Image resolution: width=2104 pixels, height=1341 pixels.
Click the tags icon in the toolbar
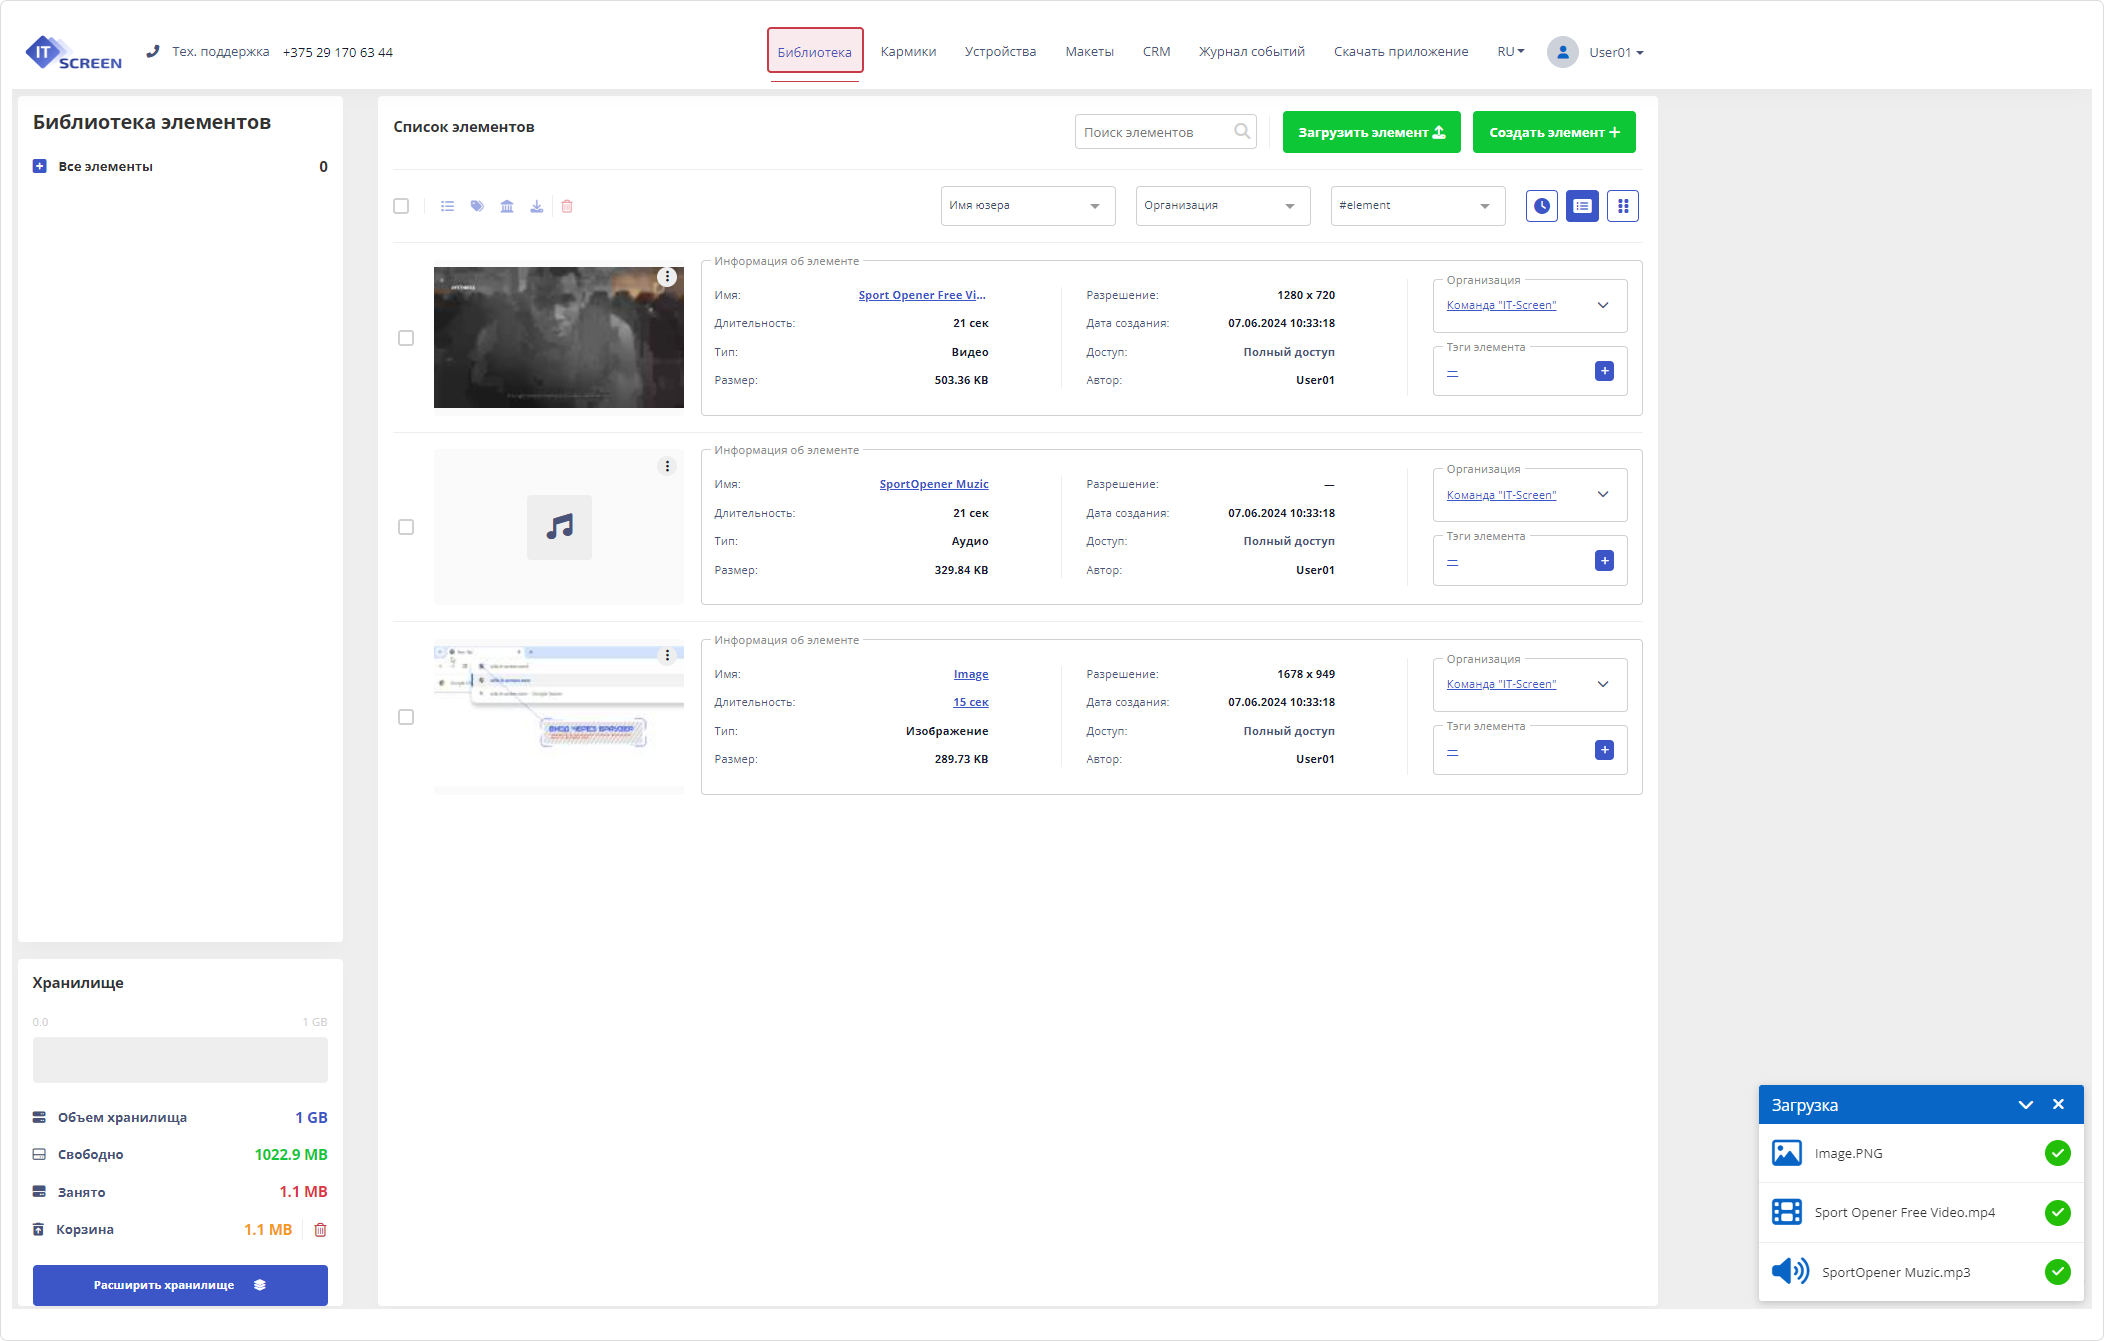pos(477,206)
